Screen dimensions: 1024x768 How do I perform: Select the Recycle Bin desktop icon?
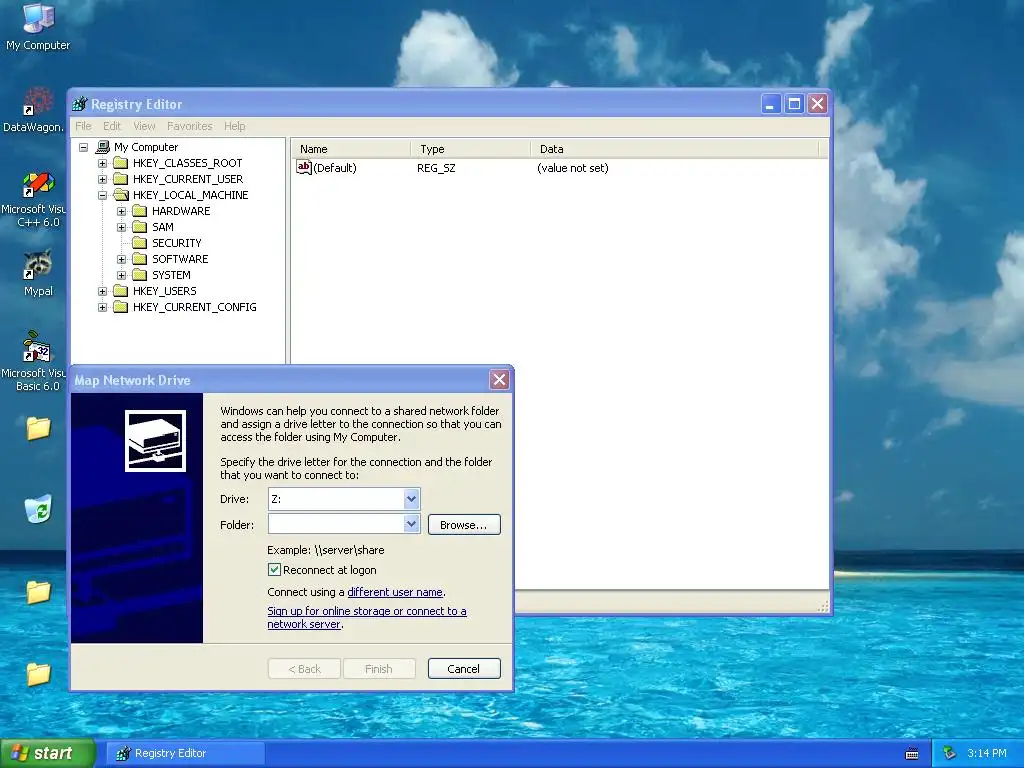39,509
